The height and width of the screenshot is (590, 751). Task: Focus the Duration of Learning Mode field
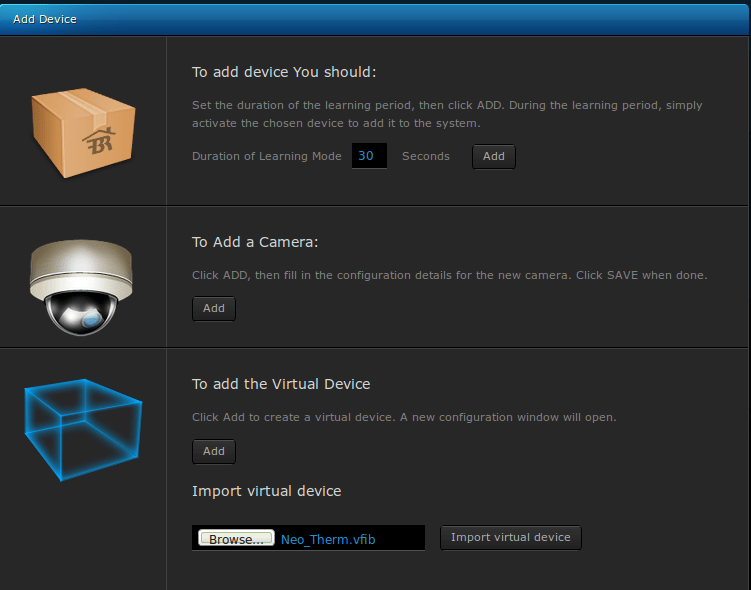(x=369, y=156)
